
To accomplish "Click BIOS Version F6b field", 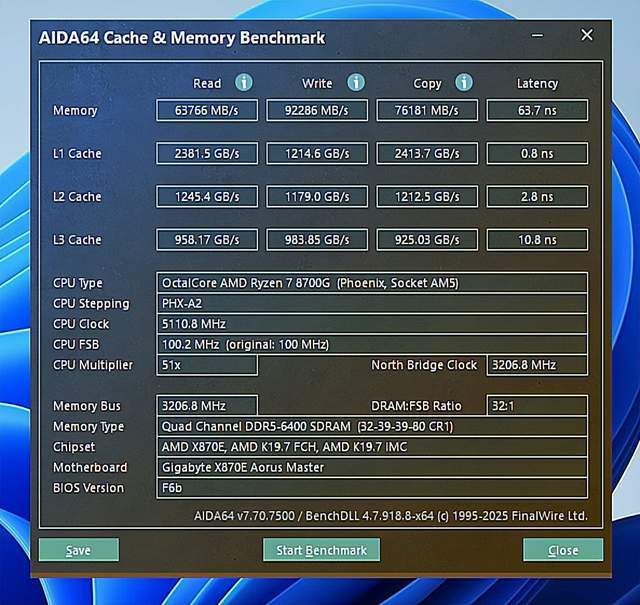I will 372,488.
